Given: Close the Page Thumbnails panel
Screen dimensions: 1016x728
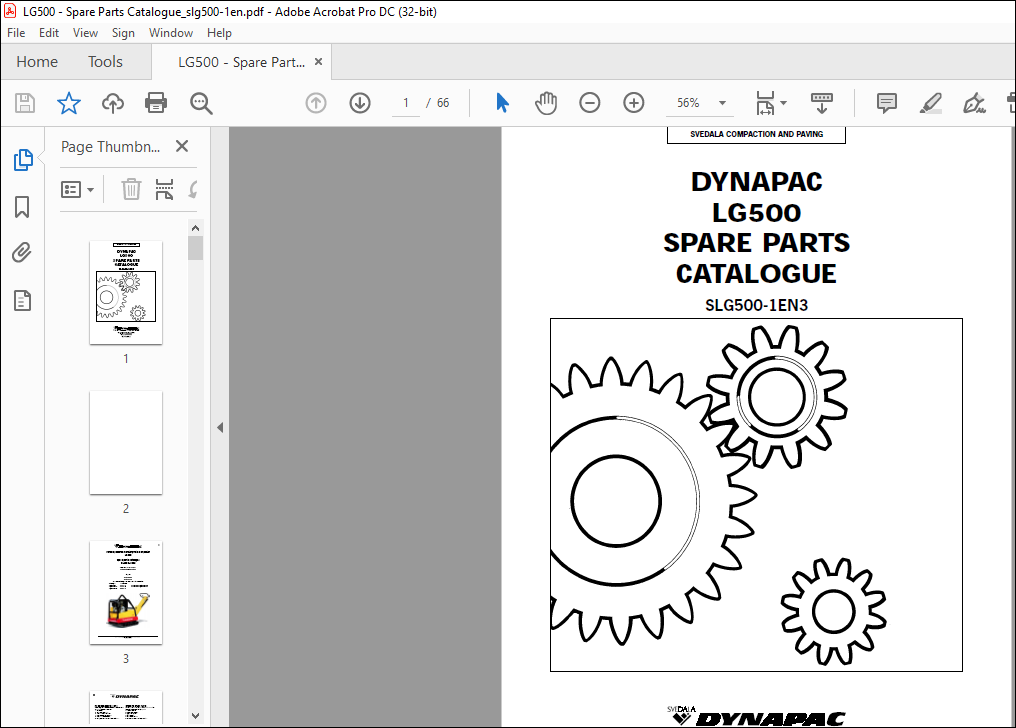Looking at the screenshot, I should [182, 146].
